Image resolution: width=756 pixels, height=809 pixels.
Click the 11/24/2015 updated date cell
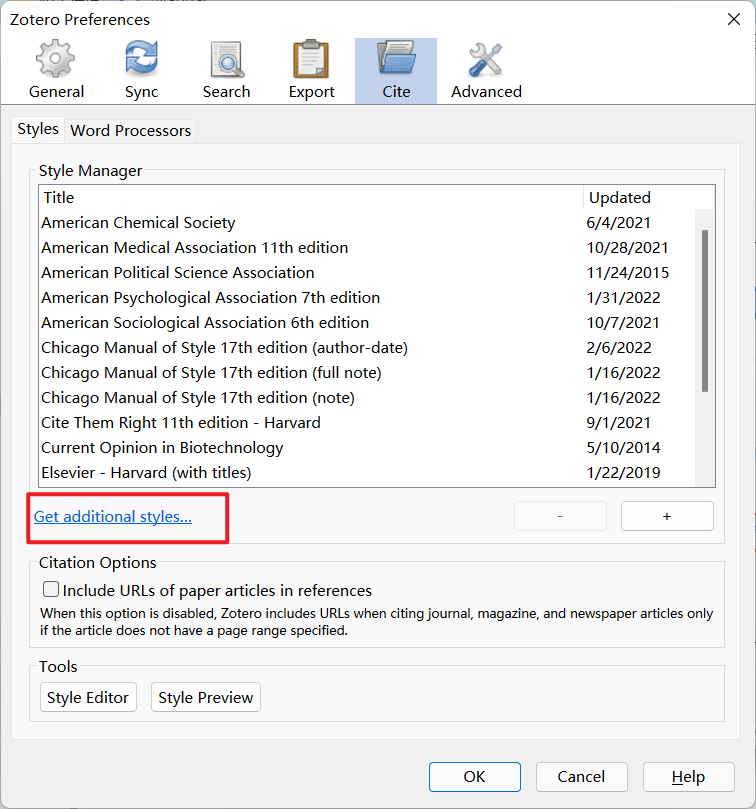click(x=628, y=272)
